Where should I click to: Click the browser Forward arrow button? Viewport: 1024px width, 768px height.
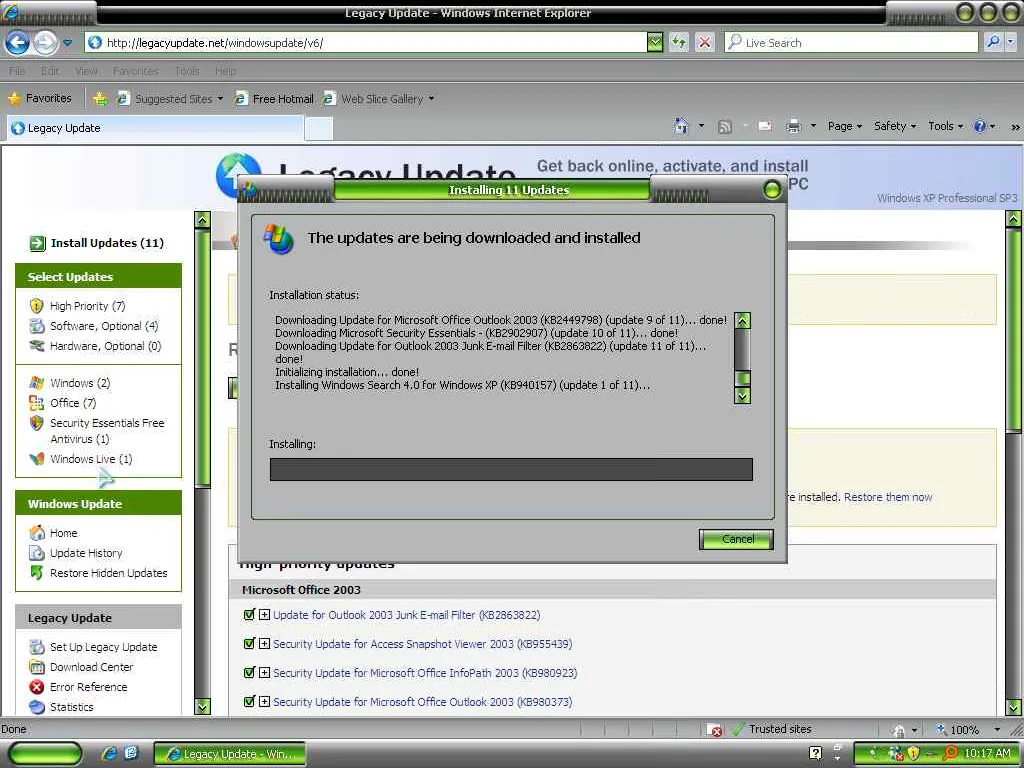[x=45, y=43]
